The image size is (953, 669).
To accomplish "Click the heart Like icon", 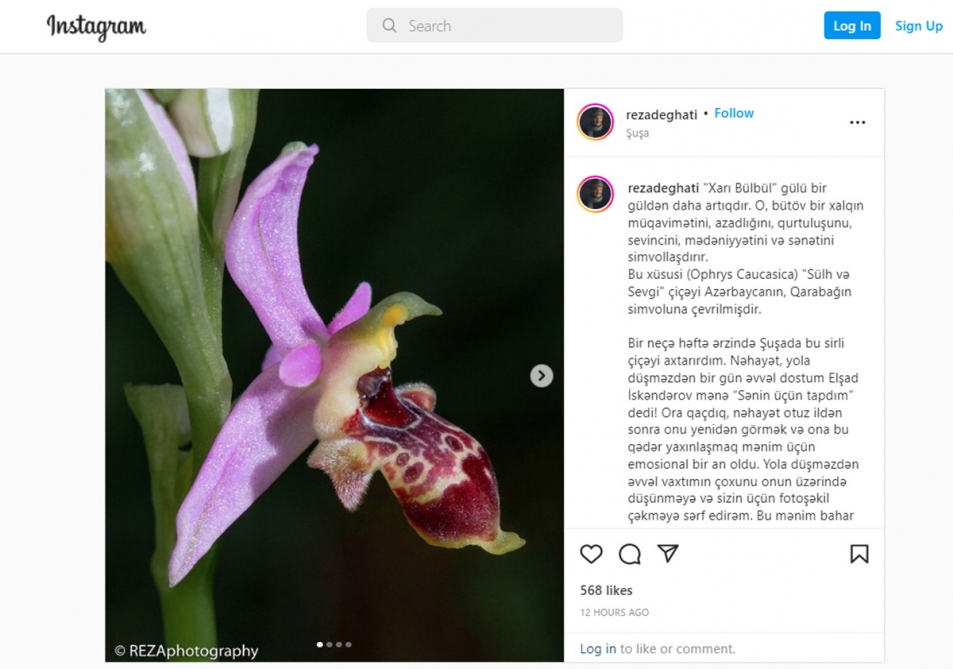I will click(591, 554).
